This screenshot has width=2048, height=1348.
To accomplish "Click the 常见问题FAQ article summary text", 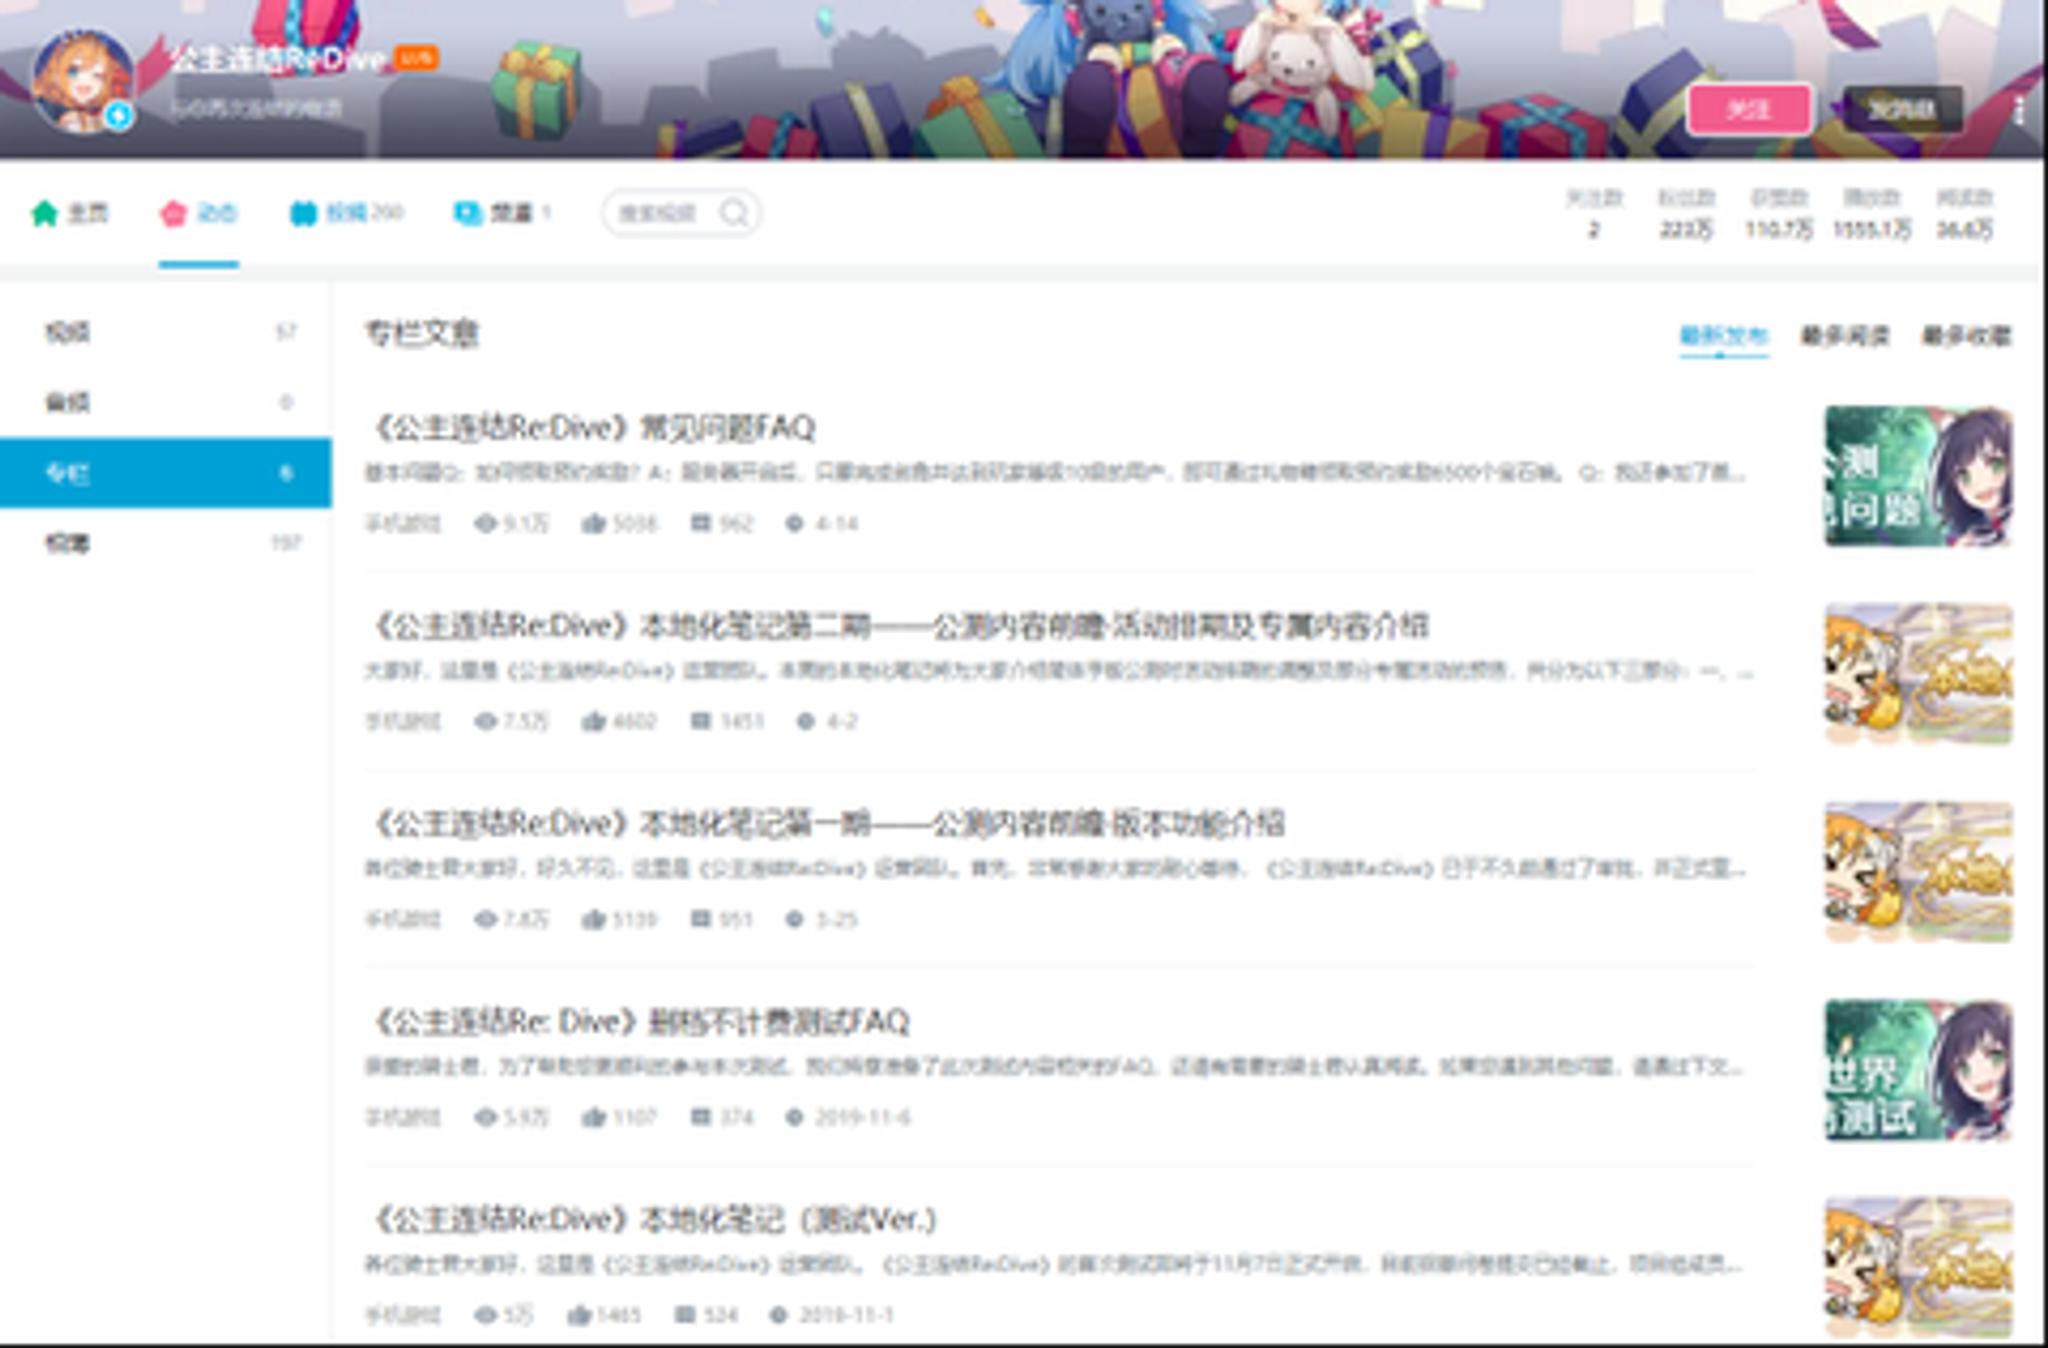I will click(x=1056, y=472).
